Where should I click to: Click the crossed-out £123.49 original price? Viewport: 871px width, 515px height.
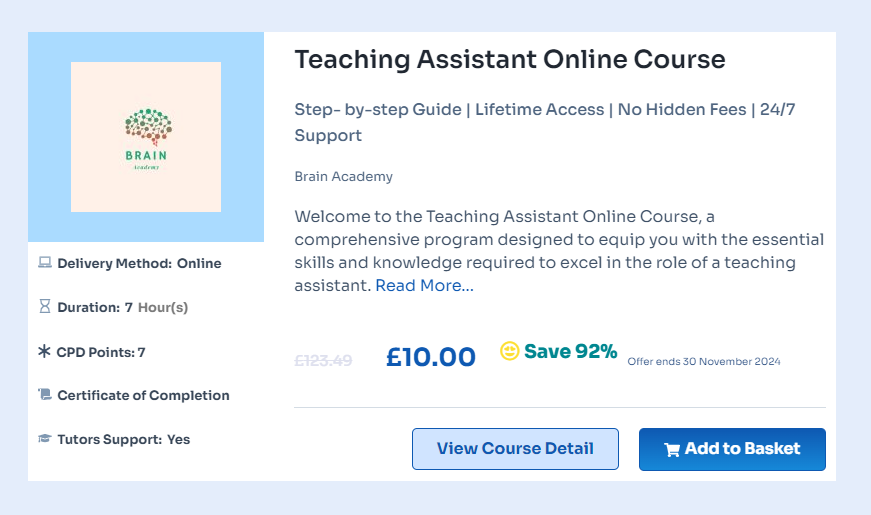[x=323, y=360]
